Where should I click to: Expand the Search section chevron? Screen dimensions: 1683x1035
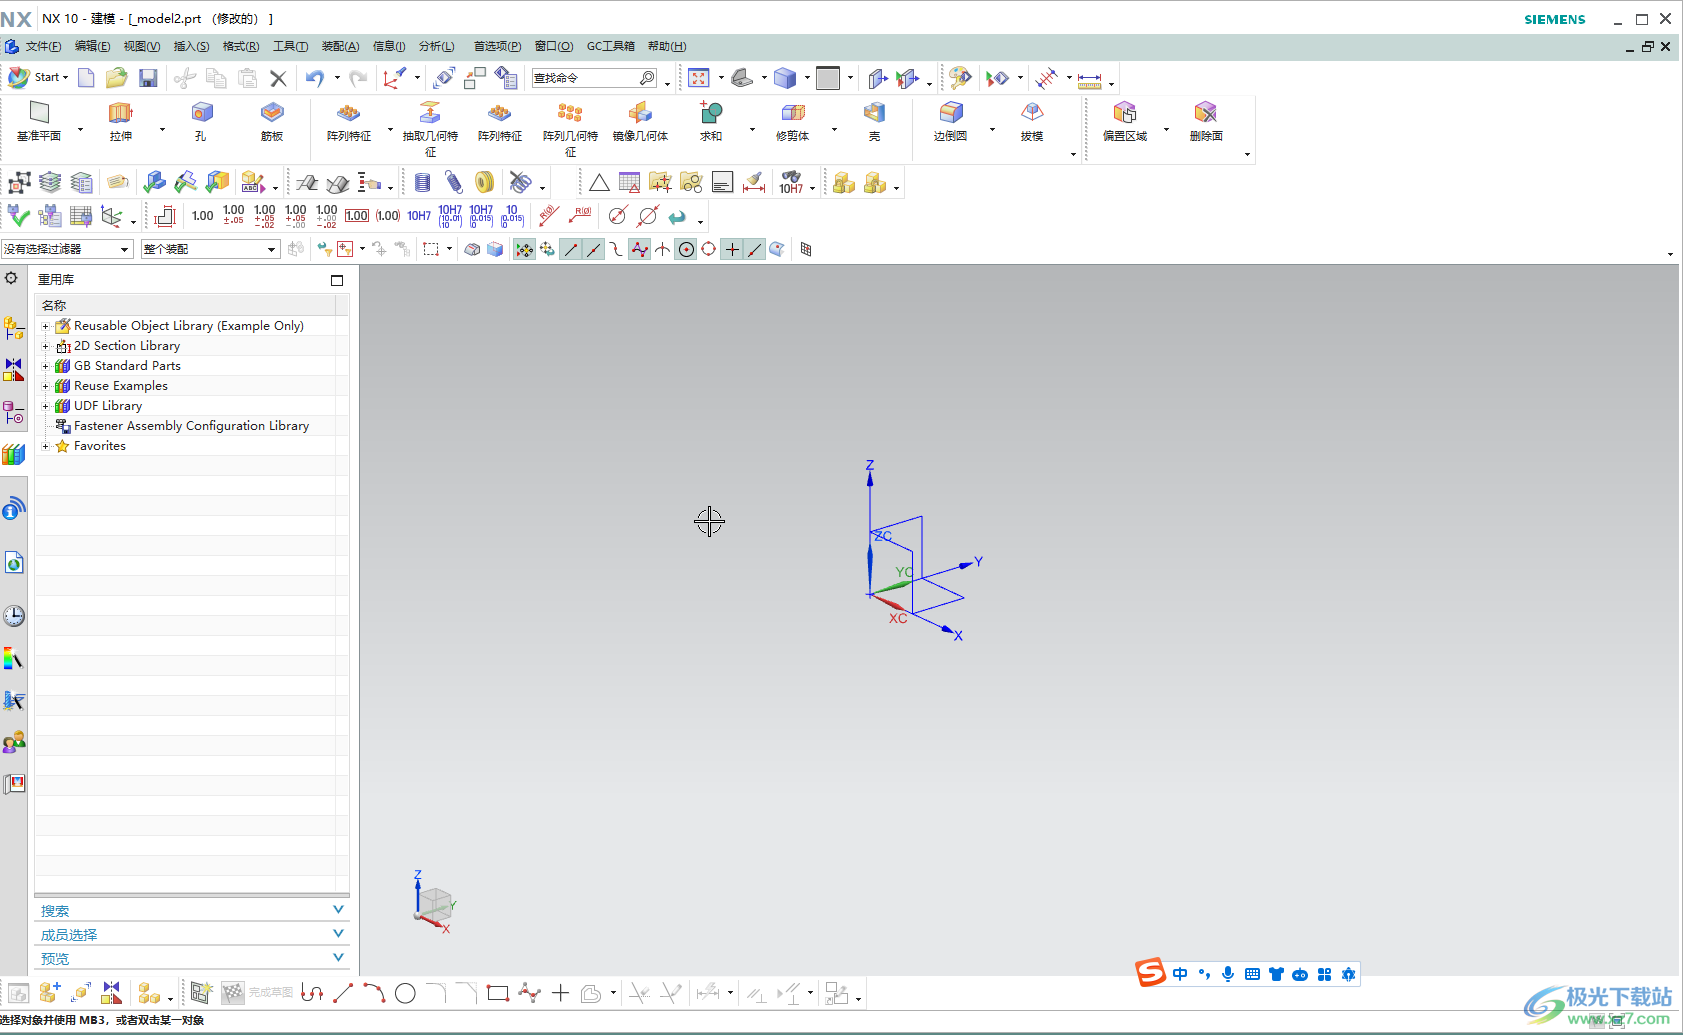pyautogui.click(x=338, y=910)
